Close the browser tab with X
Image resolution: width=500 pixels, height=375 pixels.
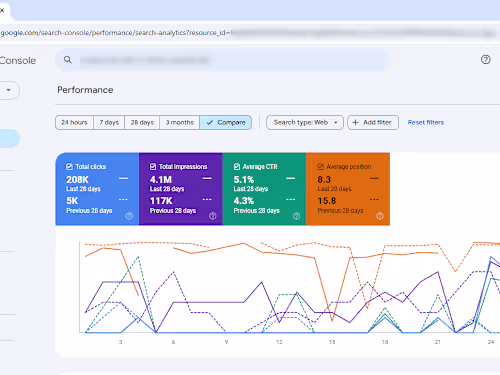[2, 10]
